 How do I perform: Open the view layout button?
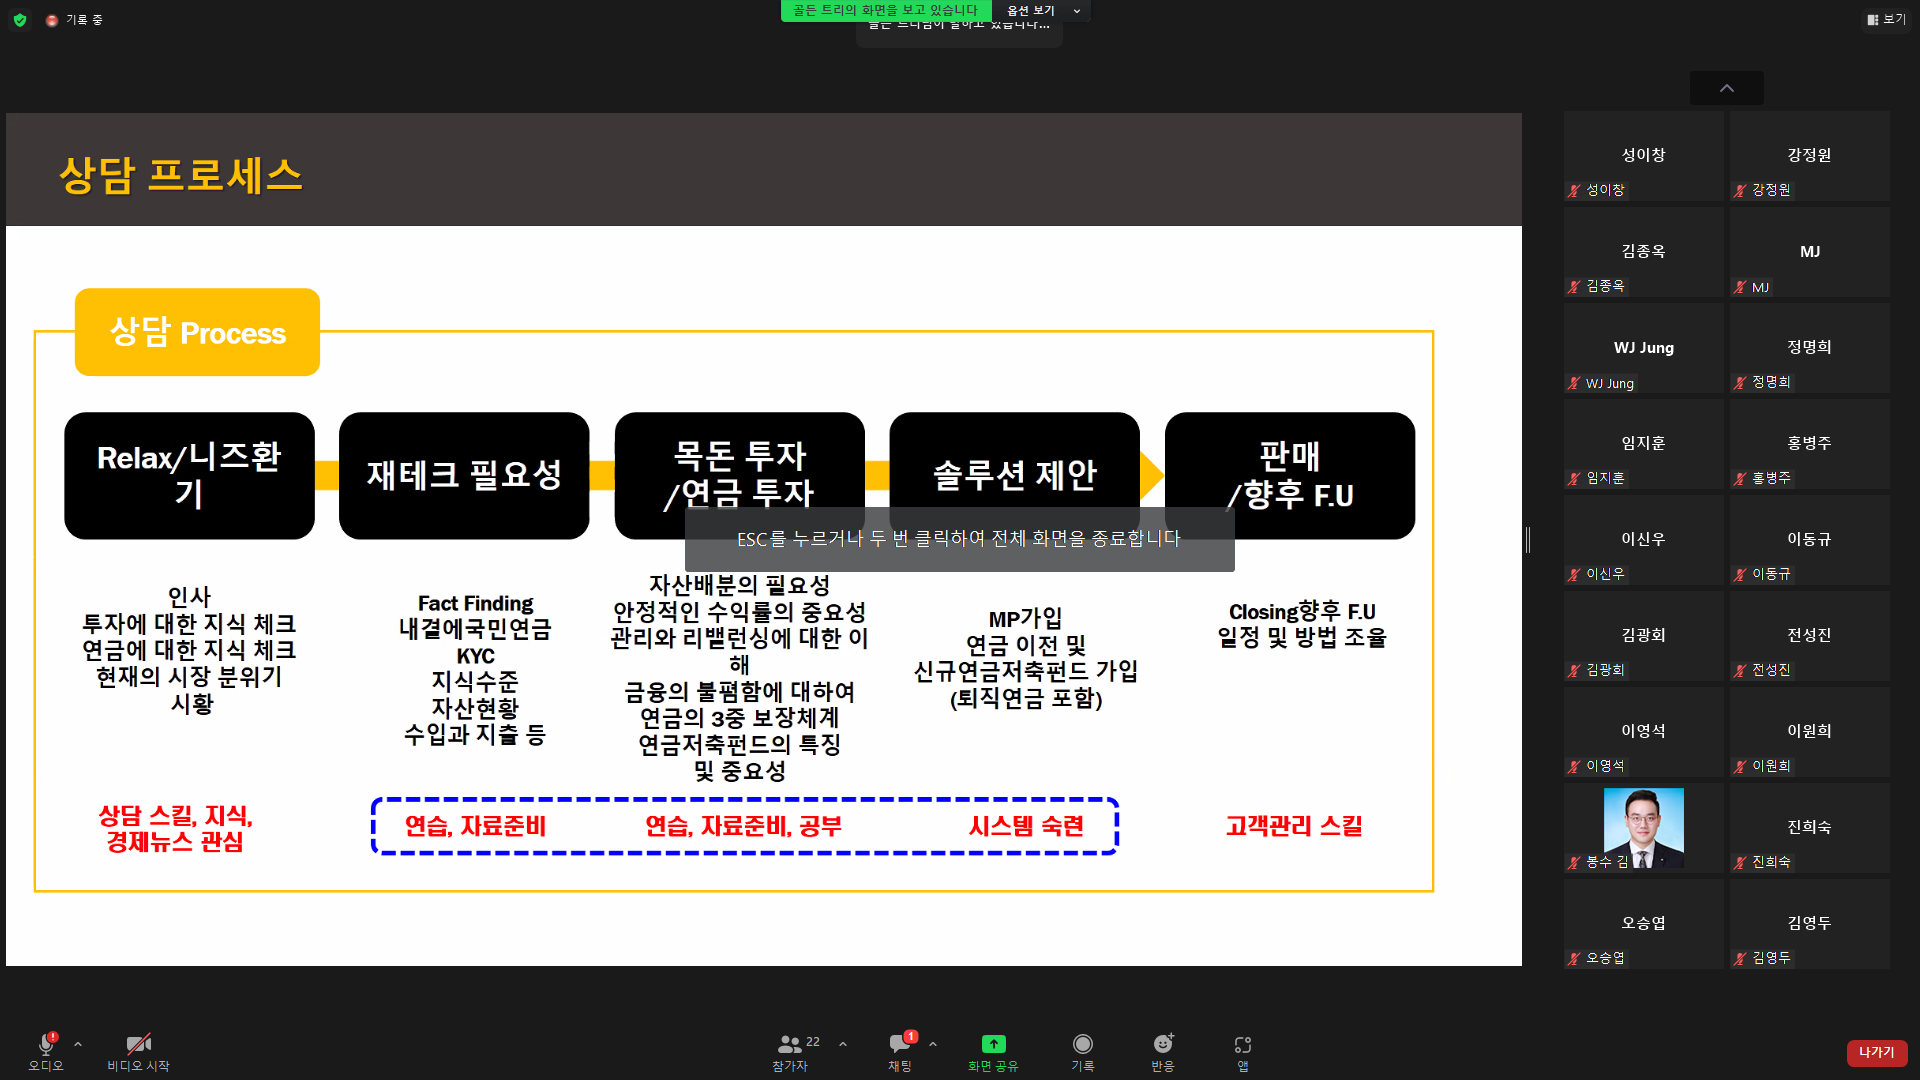click(1886, 19)
